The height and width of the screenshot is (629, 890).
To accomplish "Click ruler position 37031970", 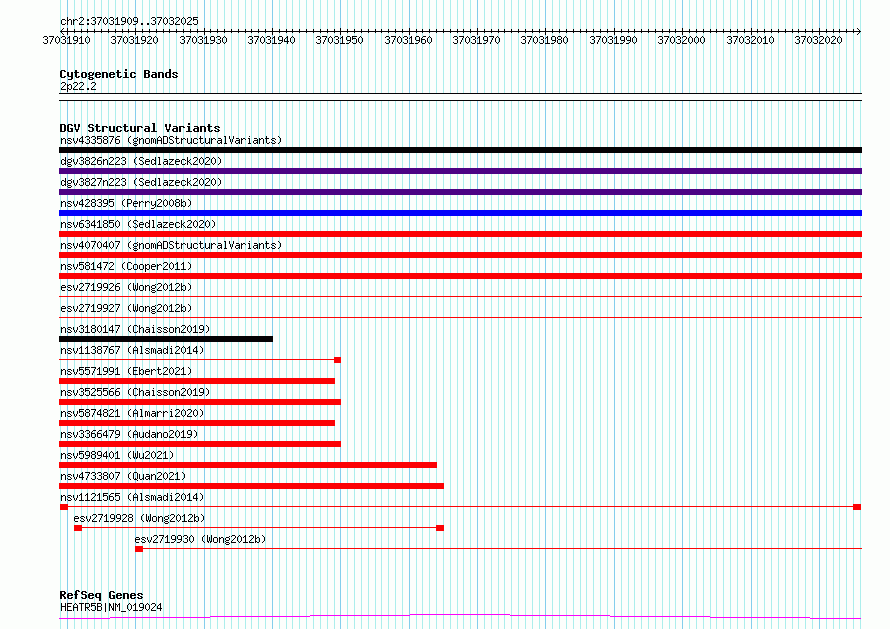I will (476, 40).
